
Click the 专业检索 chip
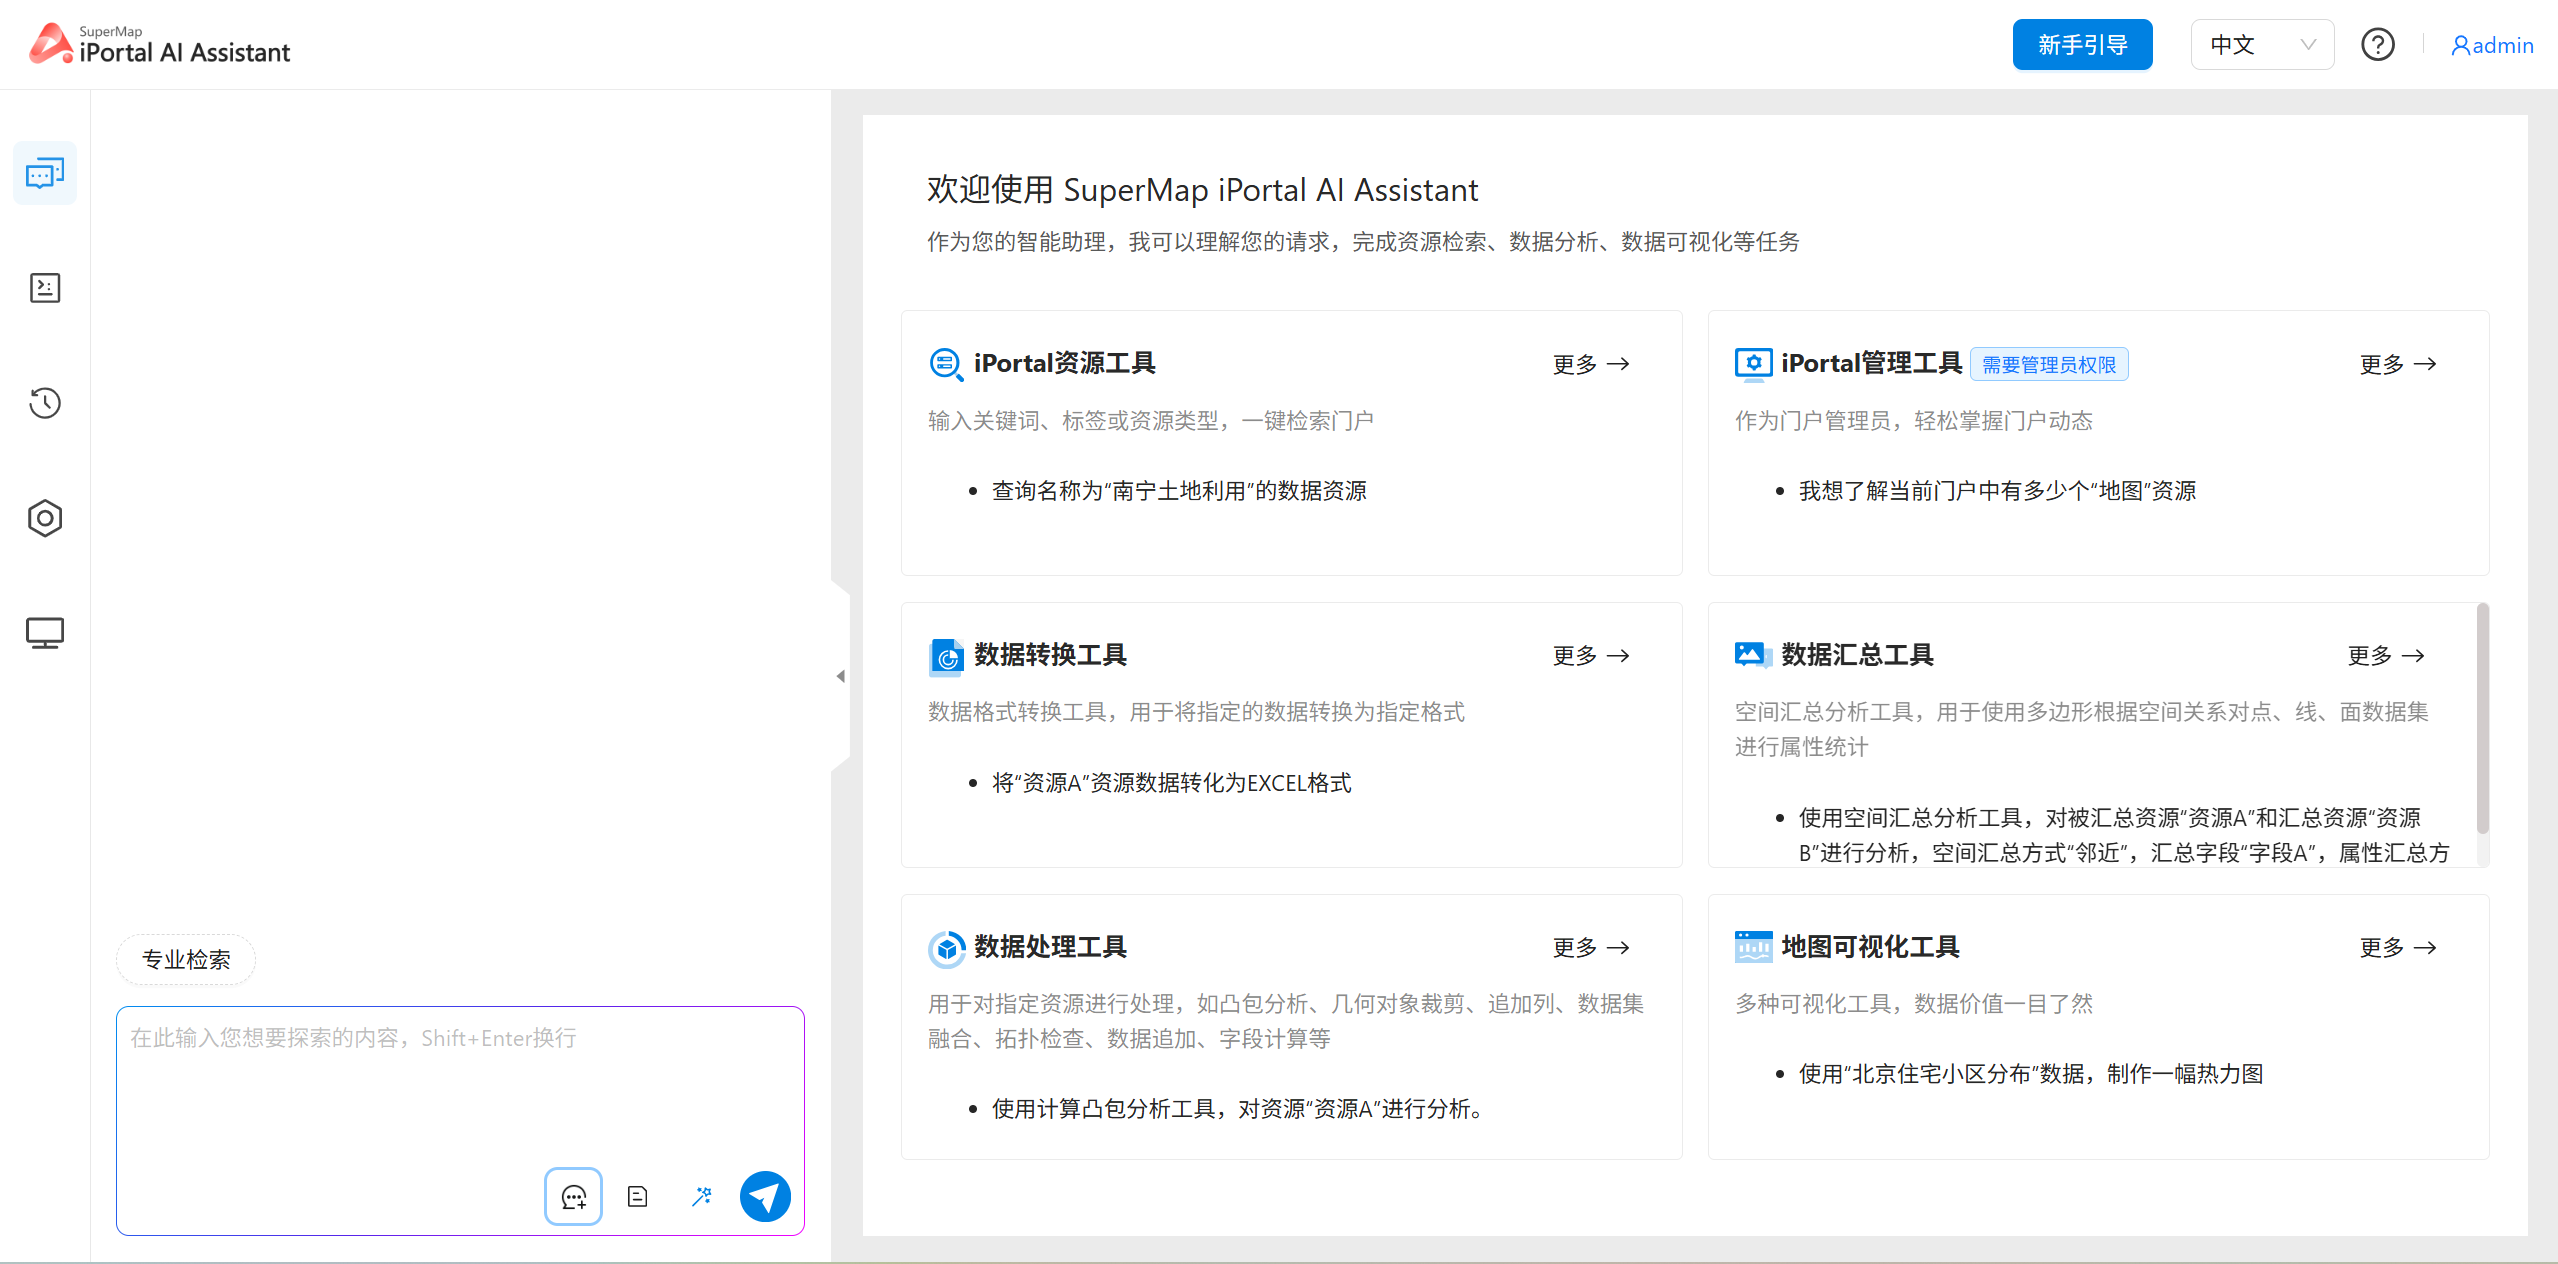point(186,960)
